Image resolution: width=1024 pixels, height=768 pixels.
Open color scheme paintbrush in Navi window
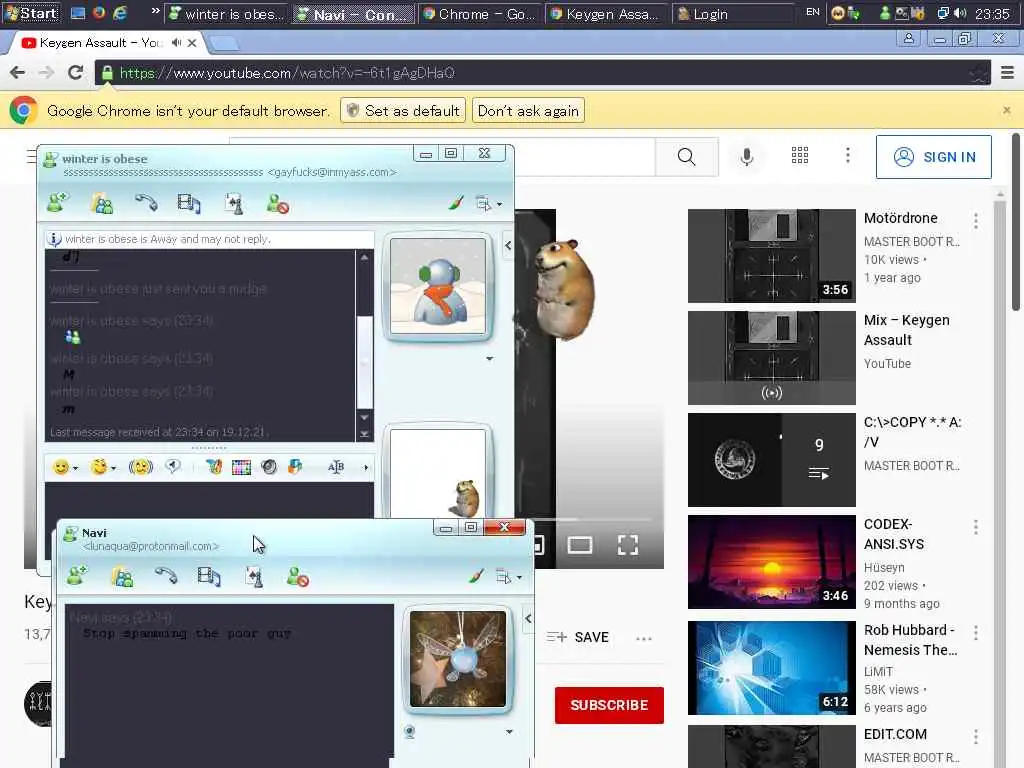(476, 576)
